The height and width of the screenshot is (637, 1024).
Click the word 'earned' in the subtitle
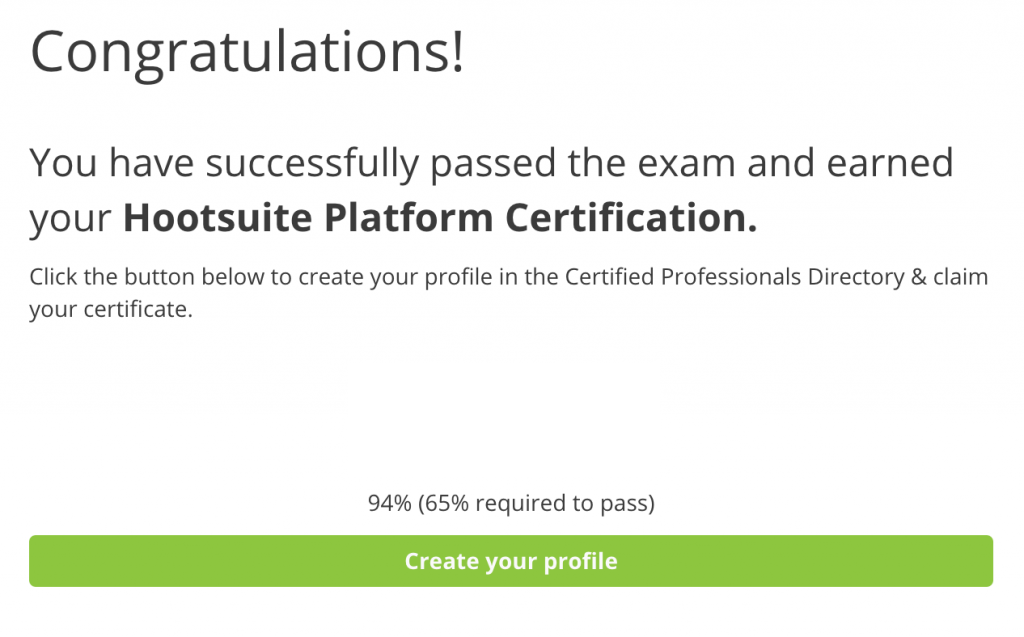890,163
